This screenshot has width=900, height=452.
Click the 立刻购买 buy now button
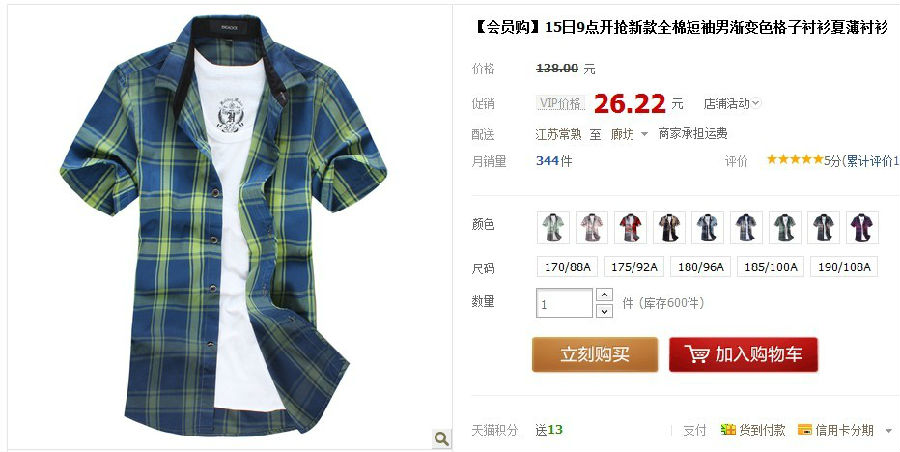pos(595,354)
